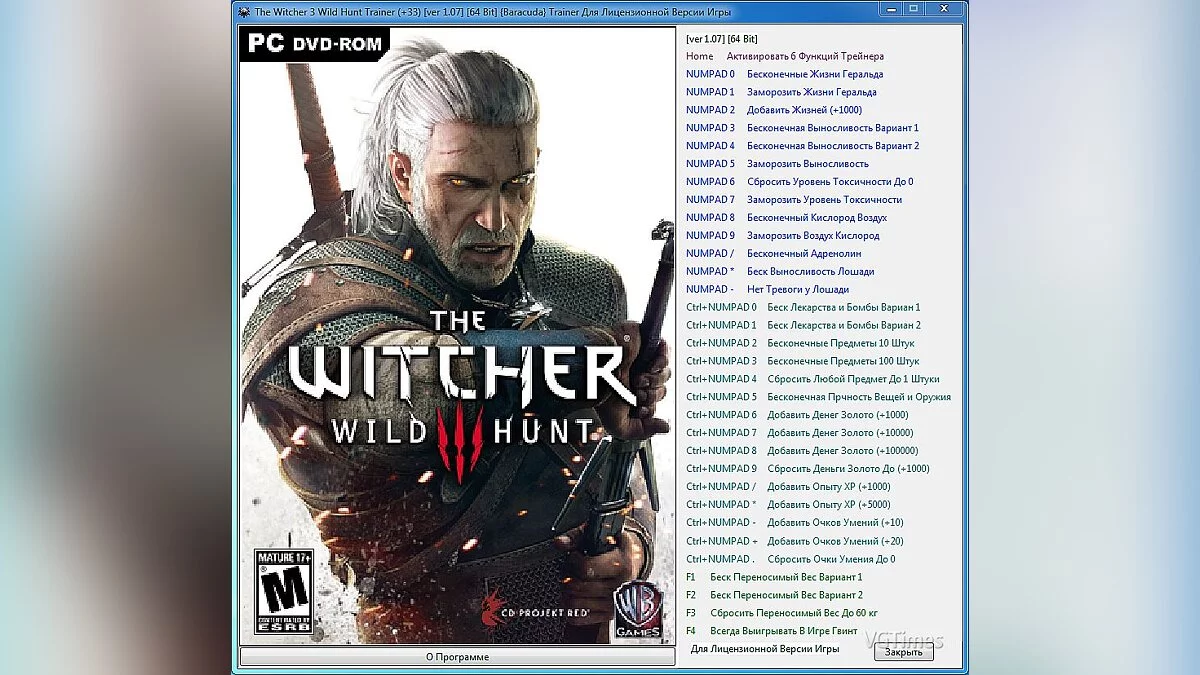This screenshot has width=1200, height=675.
Task: Click 'NUMPAD 2 Добавить Жизней (+1000)'
Action: [774, 110]
